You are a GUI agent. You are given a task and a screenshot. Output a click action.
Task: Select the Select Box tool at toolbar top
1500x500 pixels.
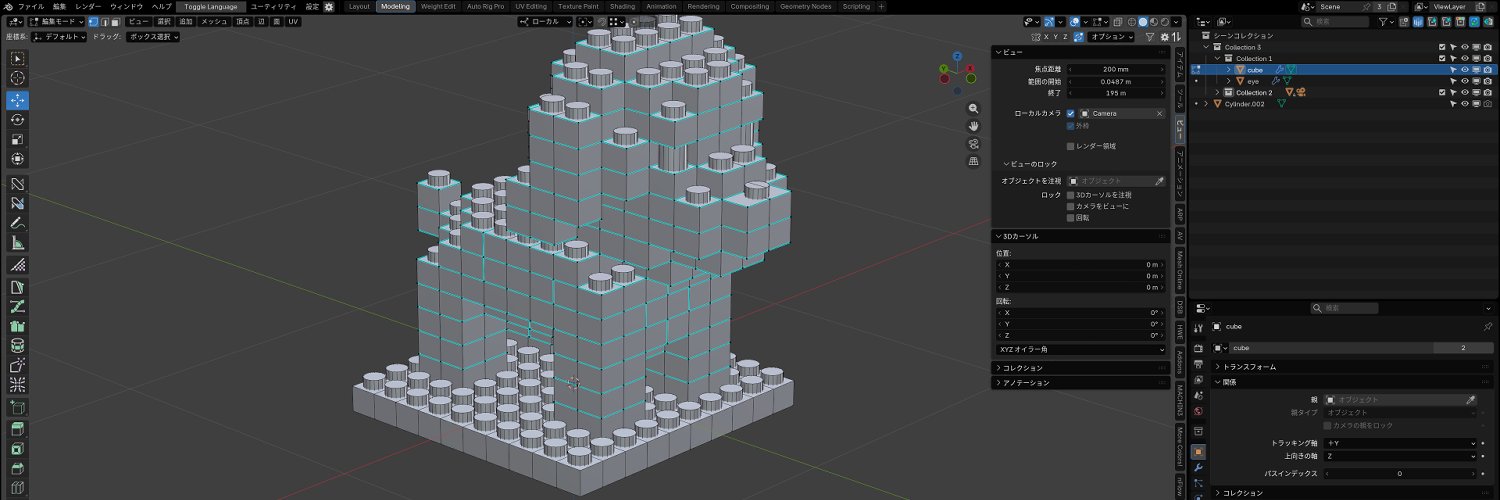[18, 58]
